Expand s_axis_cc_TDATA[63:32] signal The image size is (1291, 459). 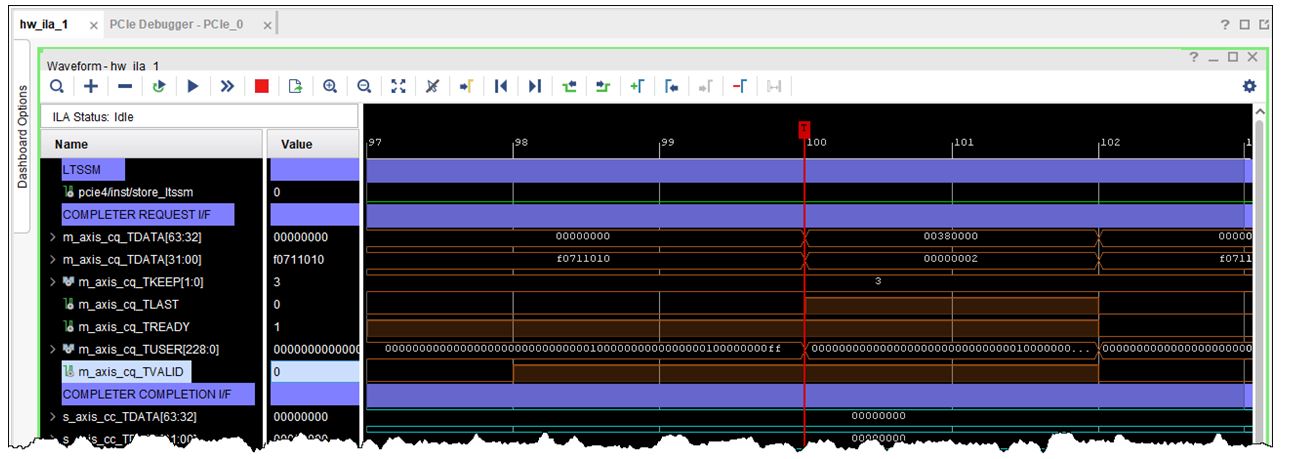[53, 416]
